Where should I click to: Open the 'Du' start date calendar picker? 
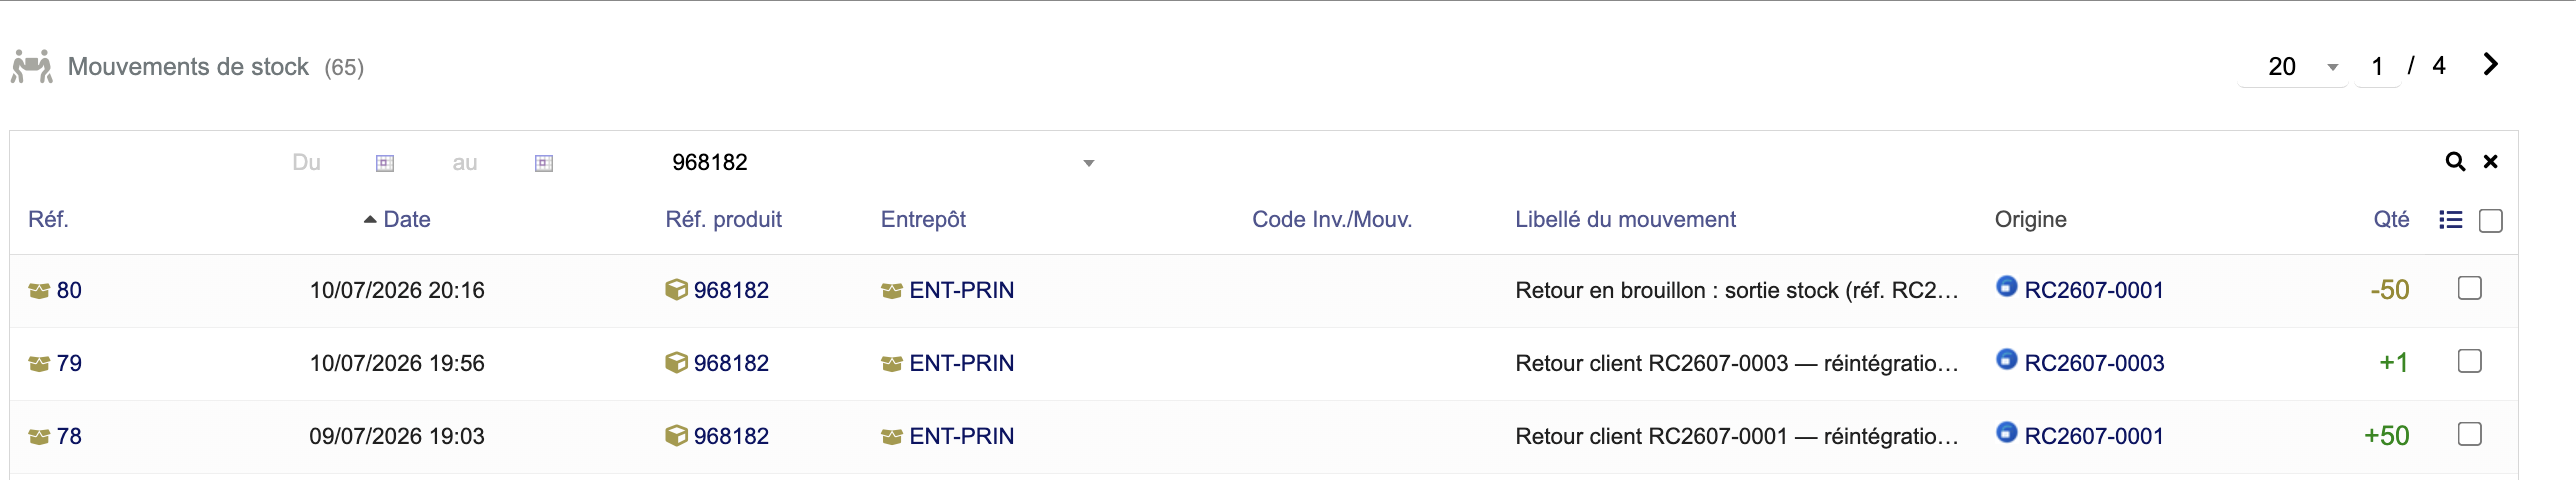(x=385, y=163)
